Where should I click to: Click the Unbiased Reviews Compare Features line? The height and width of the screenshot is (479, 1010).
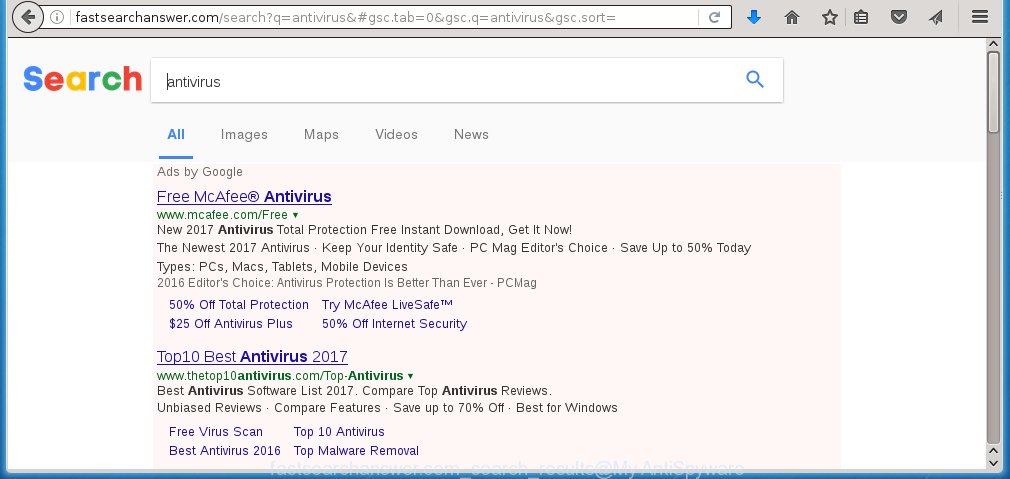click(x=387, y=408)
